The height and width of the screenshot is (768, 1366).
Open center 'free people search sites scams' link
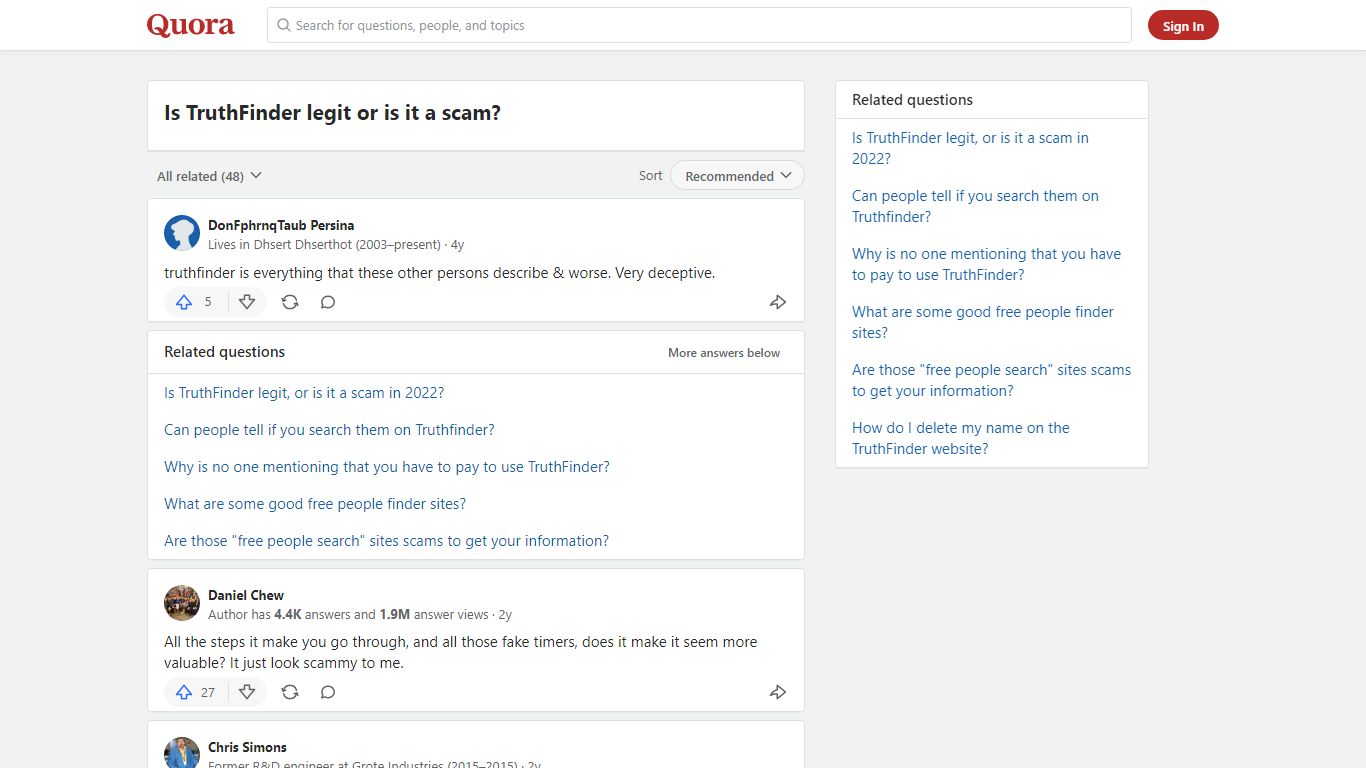[x=386, y=541]
